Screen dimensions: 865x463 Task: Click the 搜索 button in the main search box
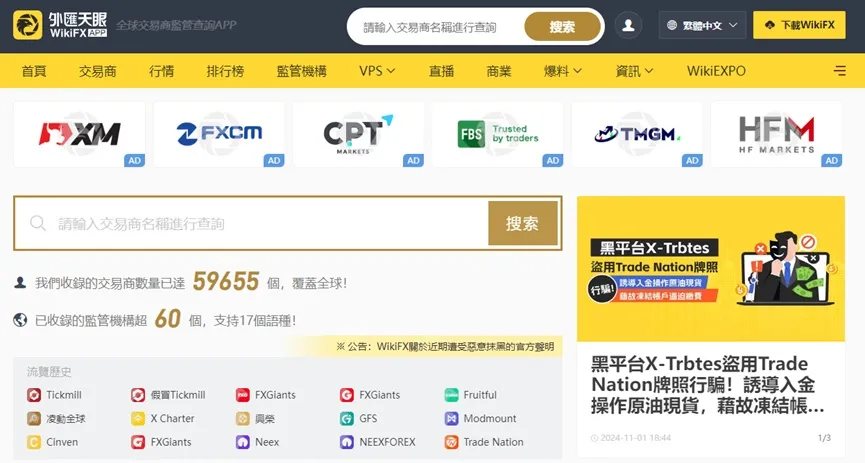tap(522, 223)
